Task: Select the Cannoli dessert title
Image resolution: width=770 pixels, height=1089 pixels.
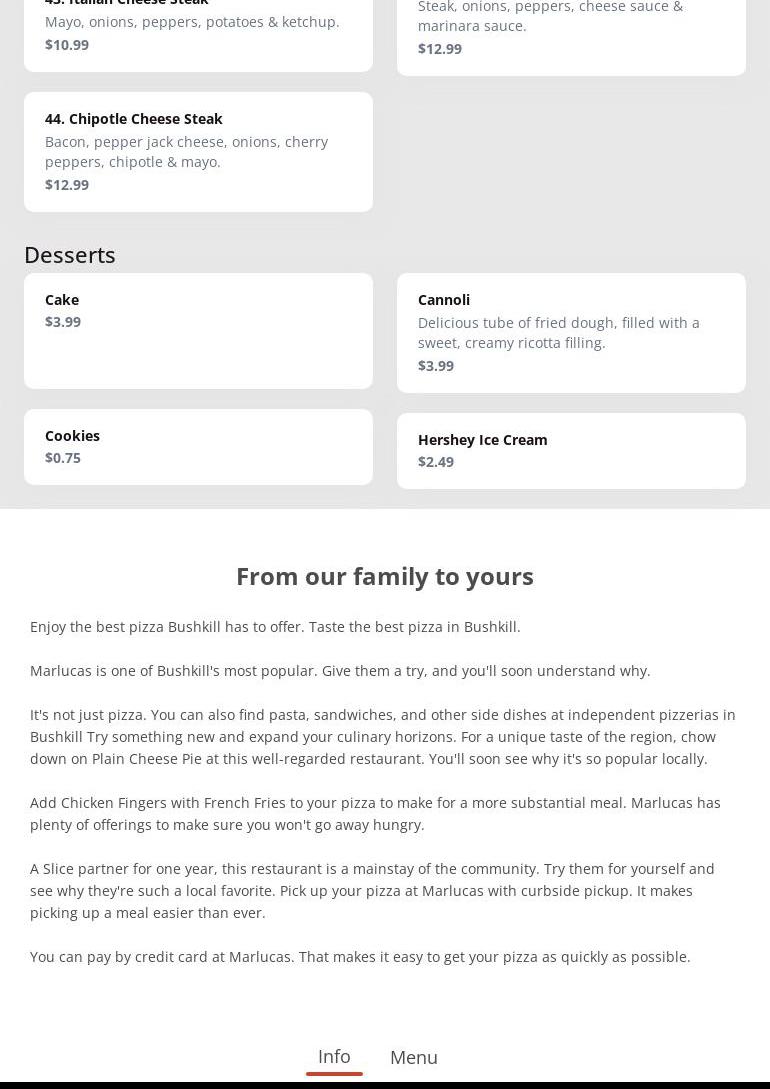Action: [444, 300]
